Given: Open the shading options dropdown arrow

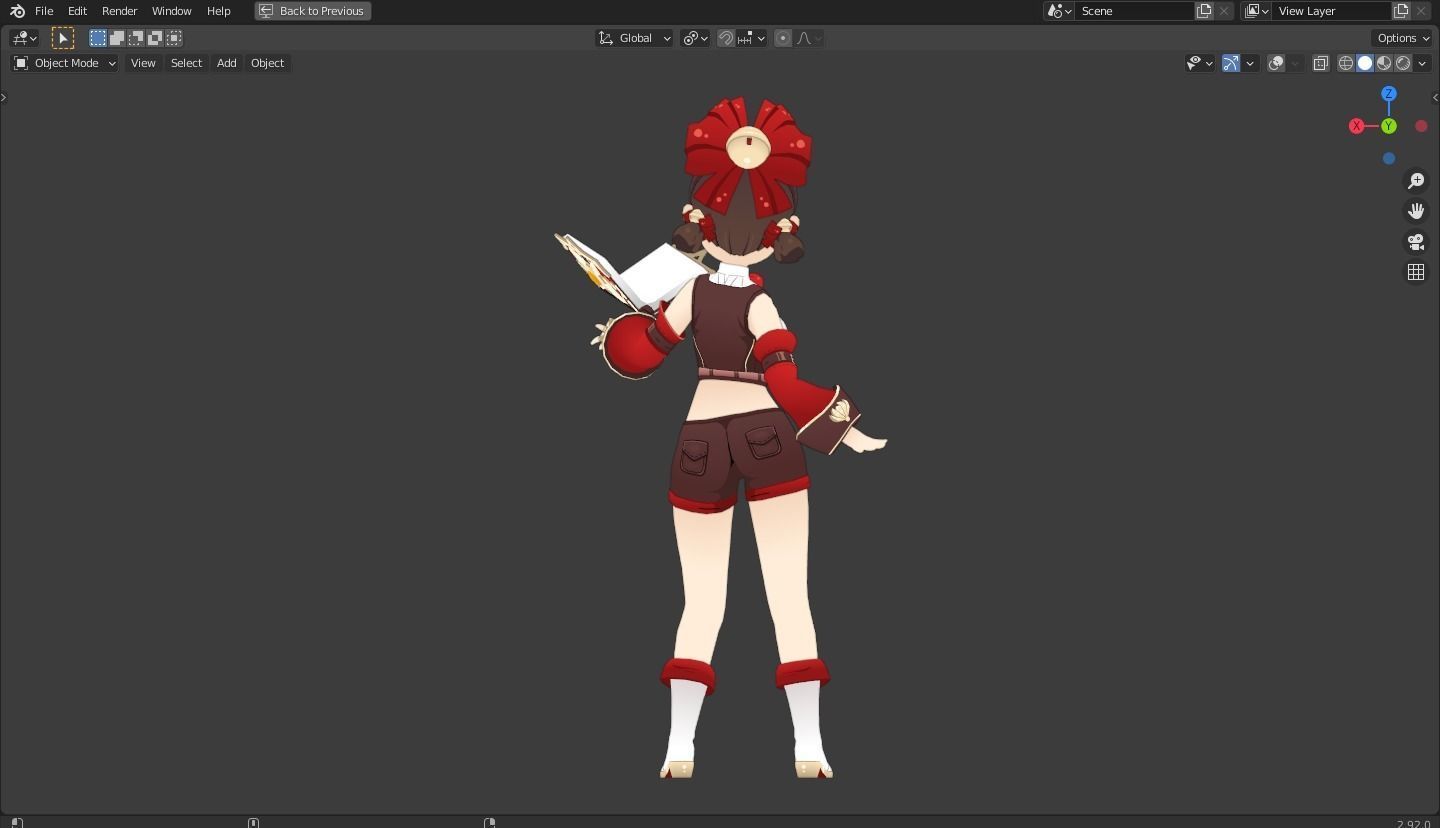Looking at the screenshot, I should pos(1422,63).
